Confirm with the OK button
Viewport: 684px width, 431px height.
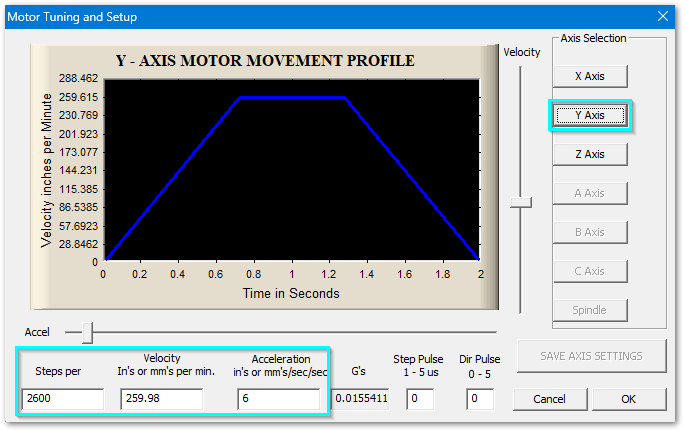[628, 399]
